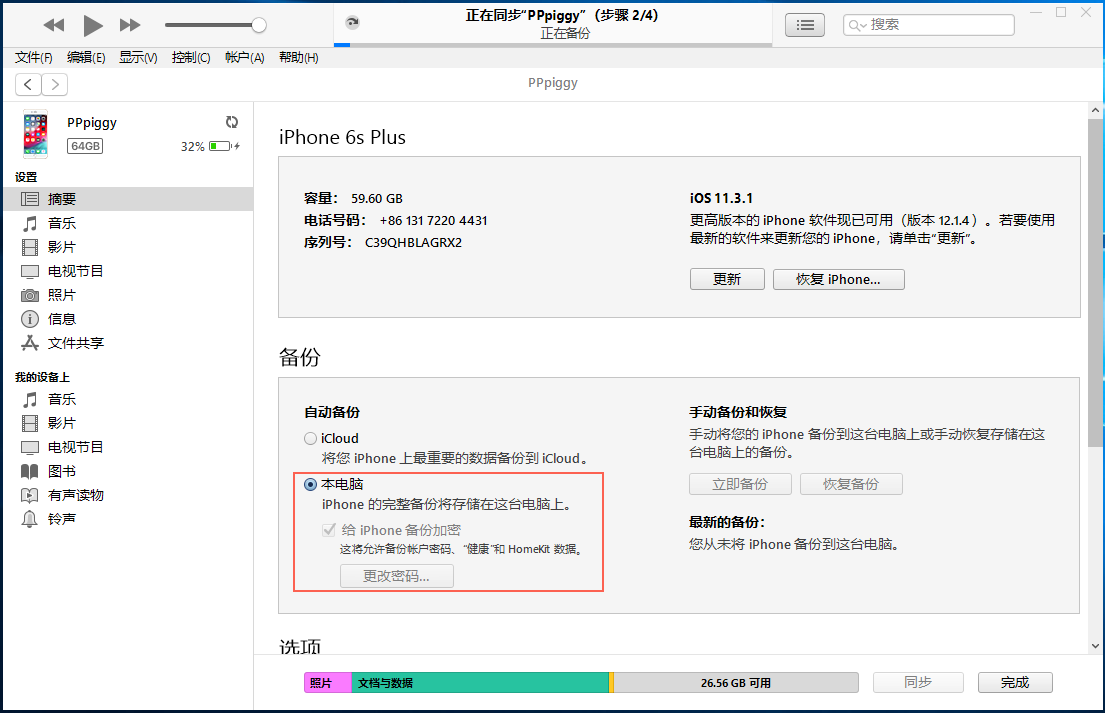The width and height of the screenshot is (1105, 713).
Task: Select 影片 icon under 我的设备上
Action: (x=30, y=423)
